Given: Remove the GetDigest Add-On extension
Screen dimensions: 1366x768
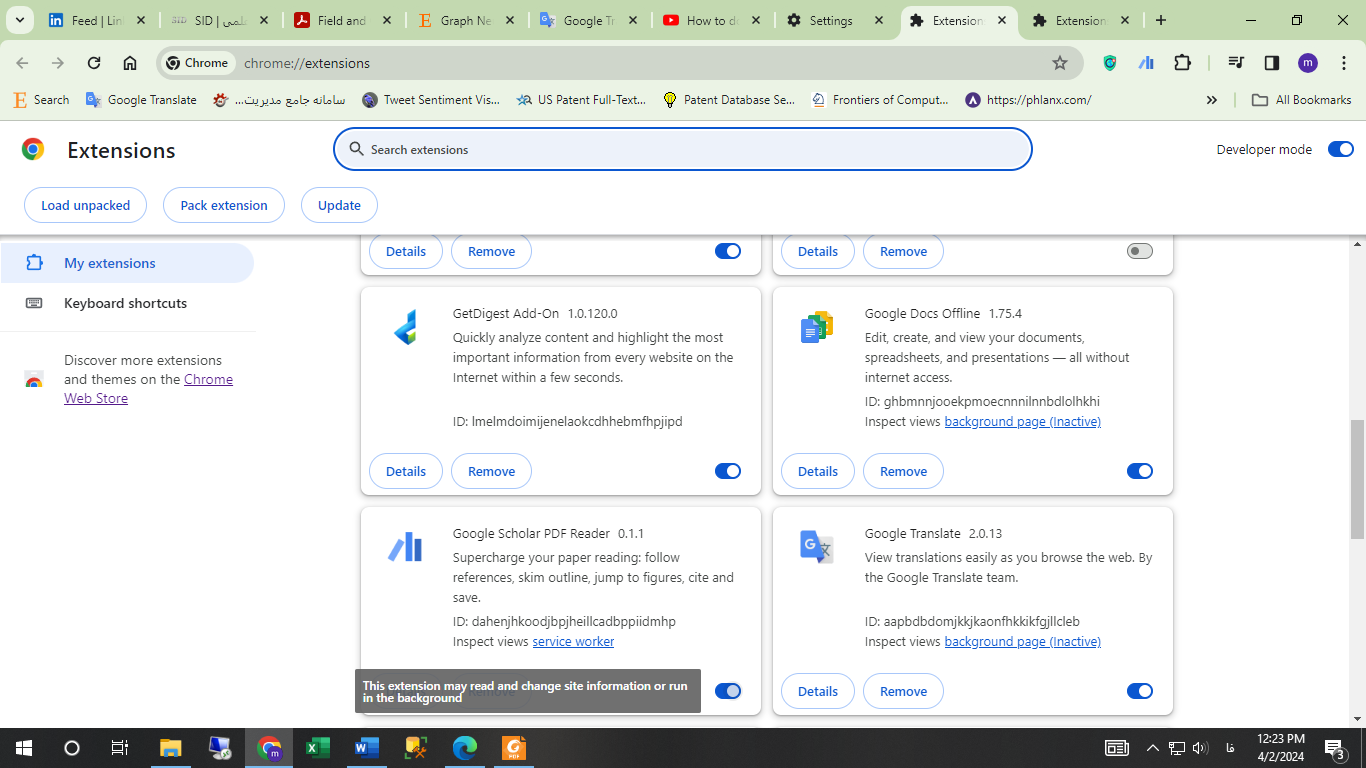Looking at the screenshot, I should pyautogui.click(x=491, y=471).
